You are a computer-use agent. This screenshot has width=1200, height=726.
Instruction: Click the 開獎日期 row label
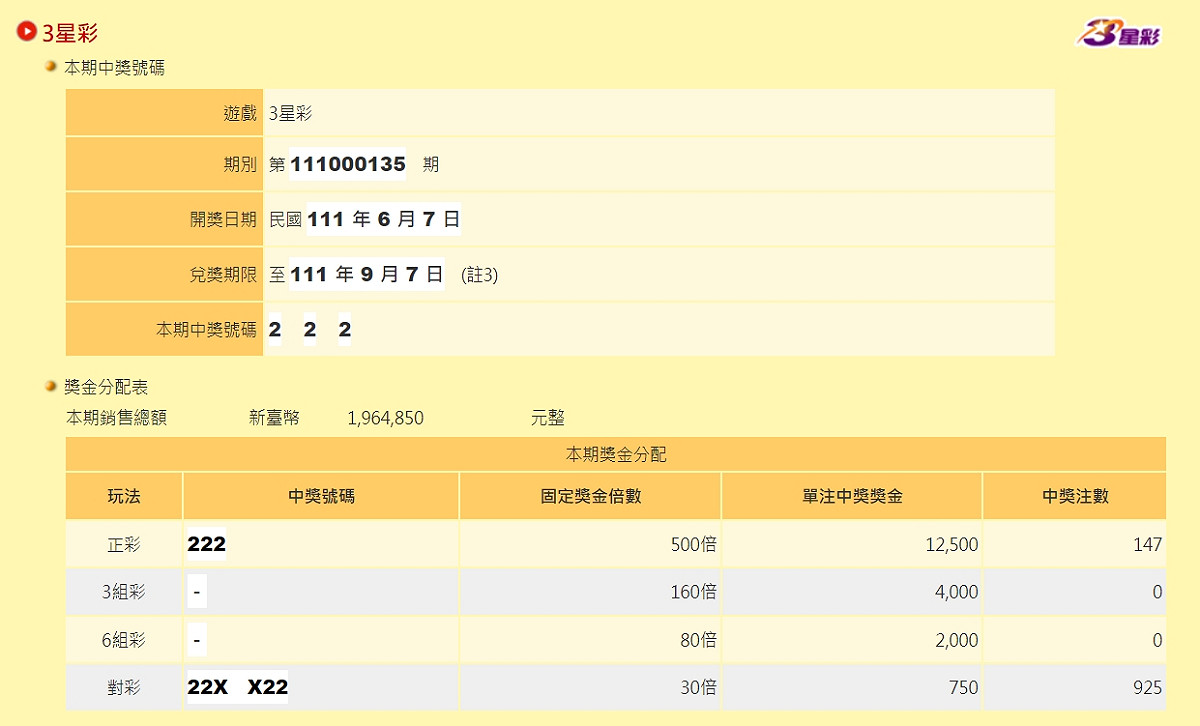coord(224,219)
